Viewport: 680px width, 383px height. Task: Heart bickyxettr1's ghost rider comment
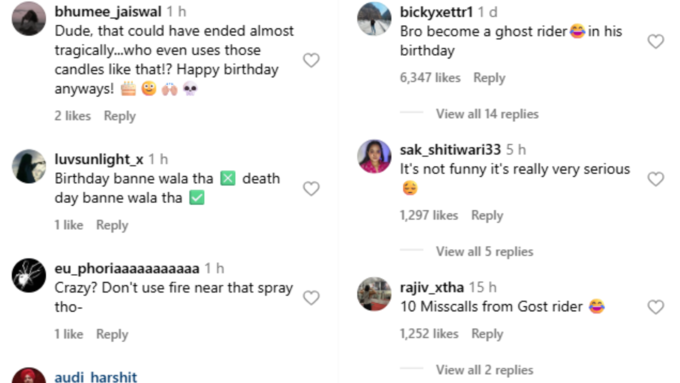656,42
